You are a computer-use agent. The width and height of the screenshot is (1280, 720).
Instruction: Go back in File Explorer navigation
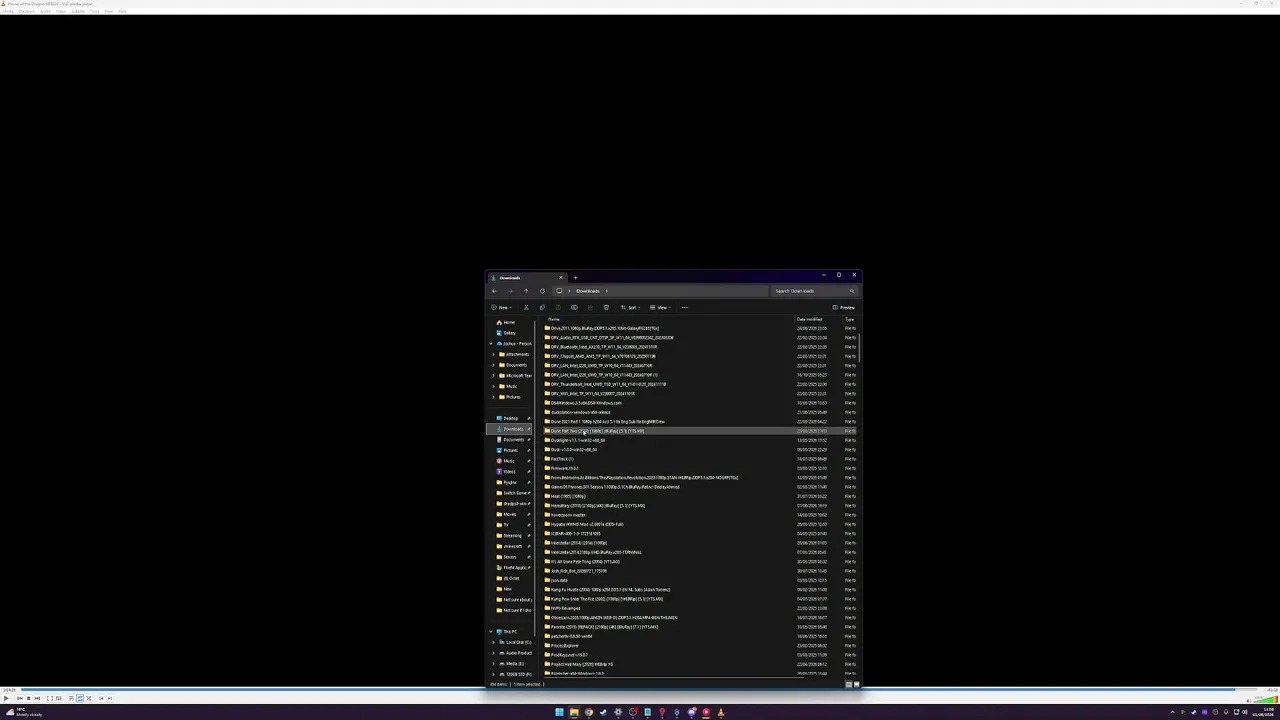(x=493, y=291)
